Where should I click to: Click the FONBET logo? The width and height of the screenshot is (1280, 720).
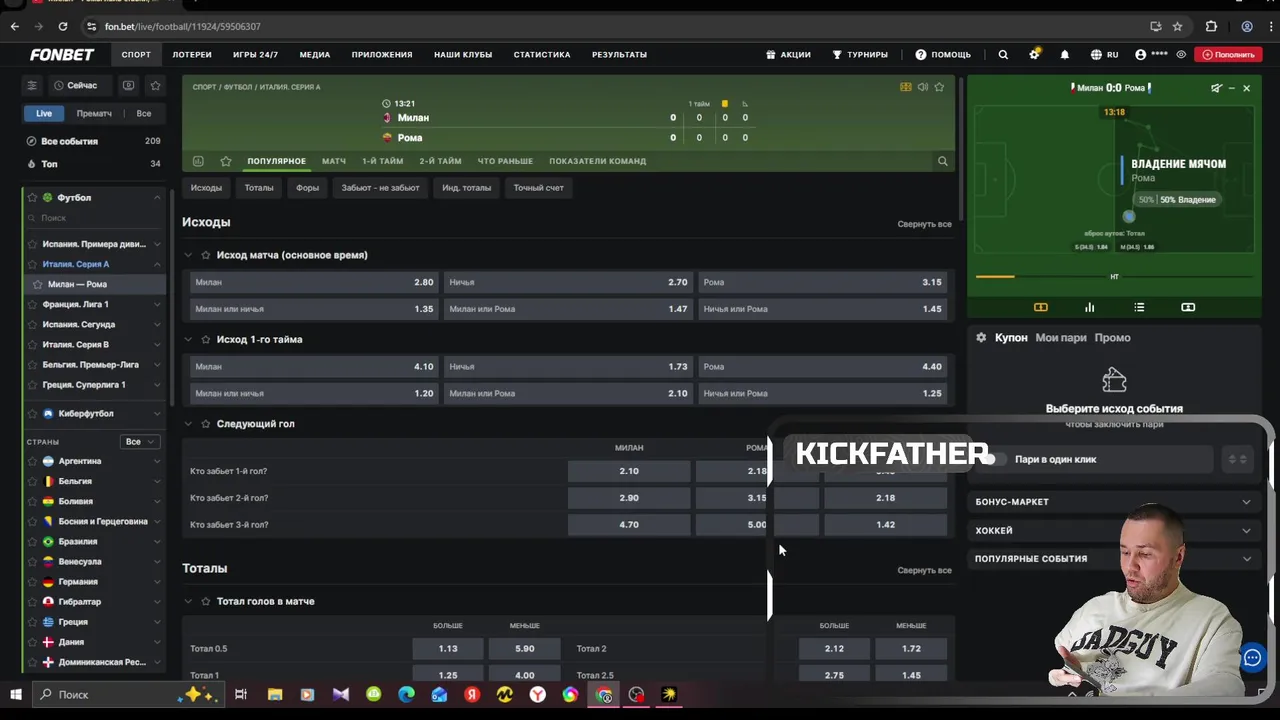62,55
